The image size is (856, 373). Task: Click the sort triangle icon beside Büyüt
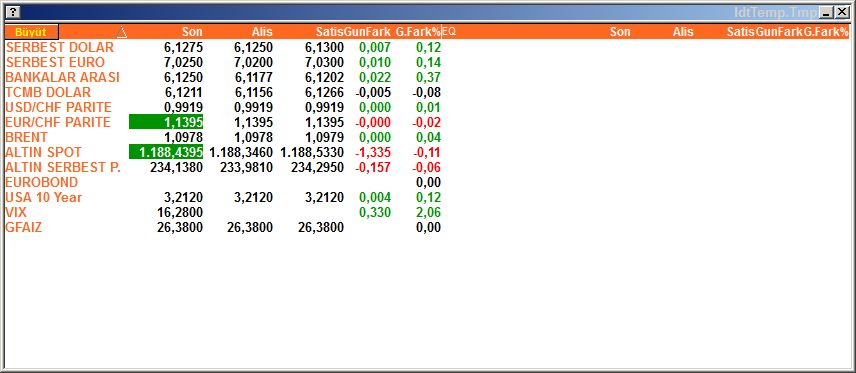(122, 32)
